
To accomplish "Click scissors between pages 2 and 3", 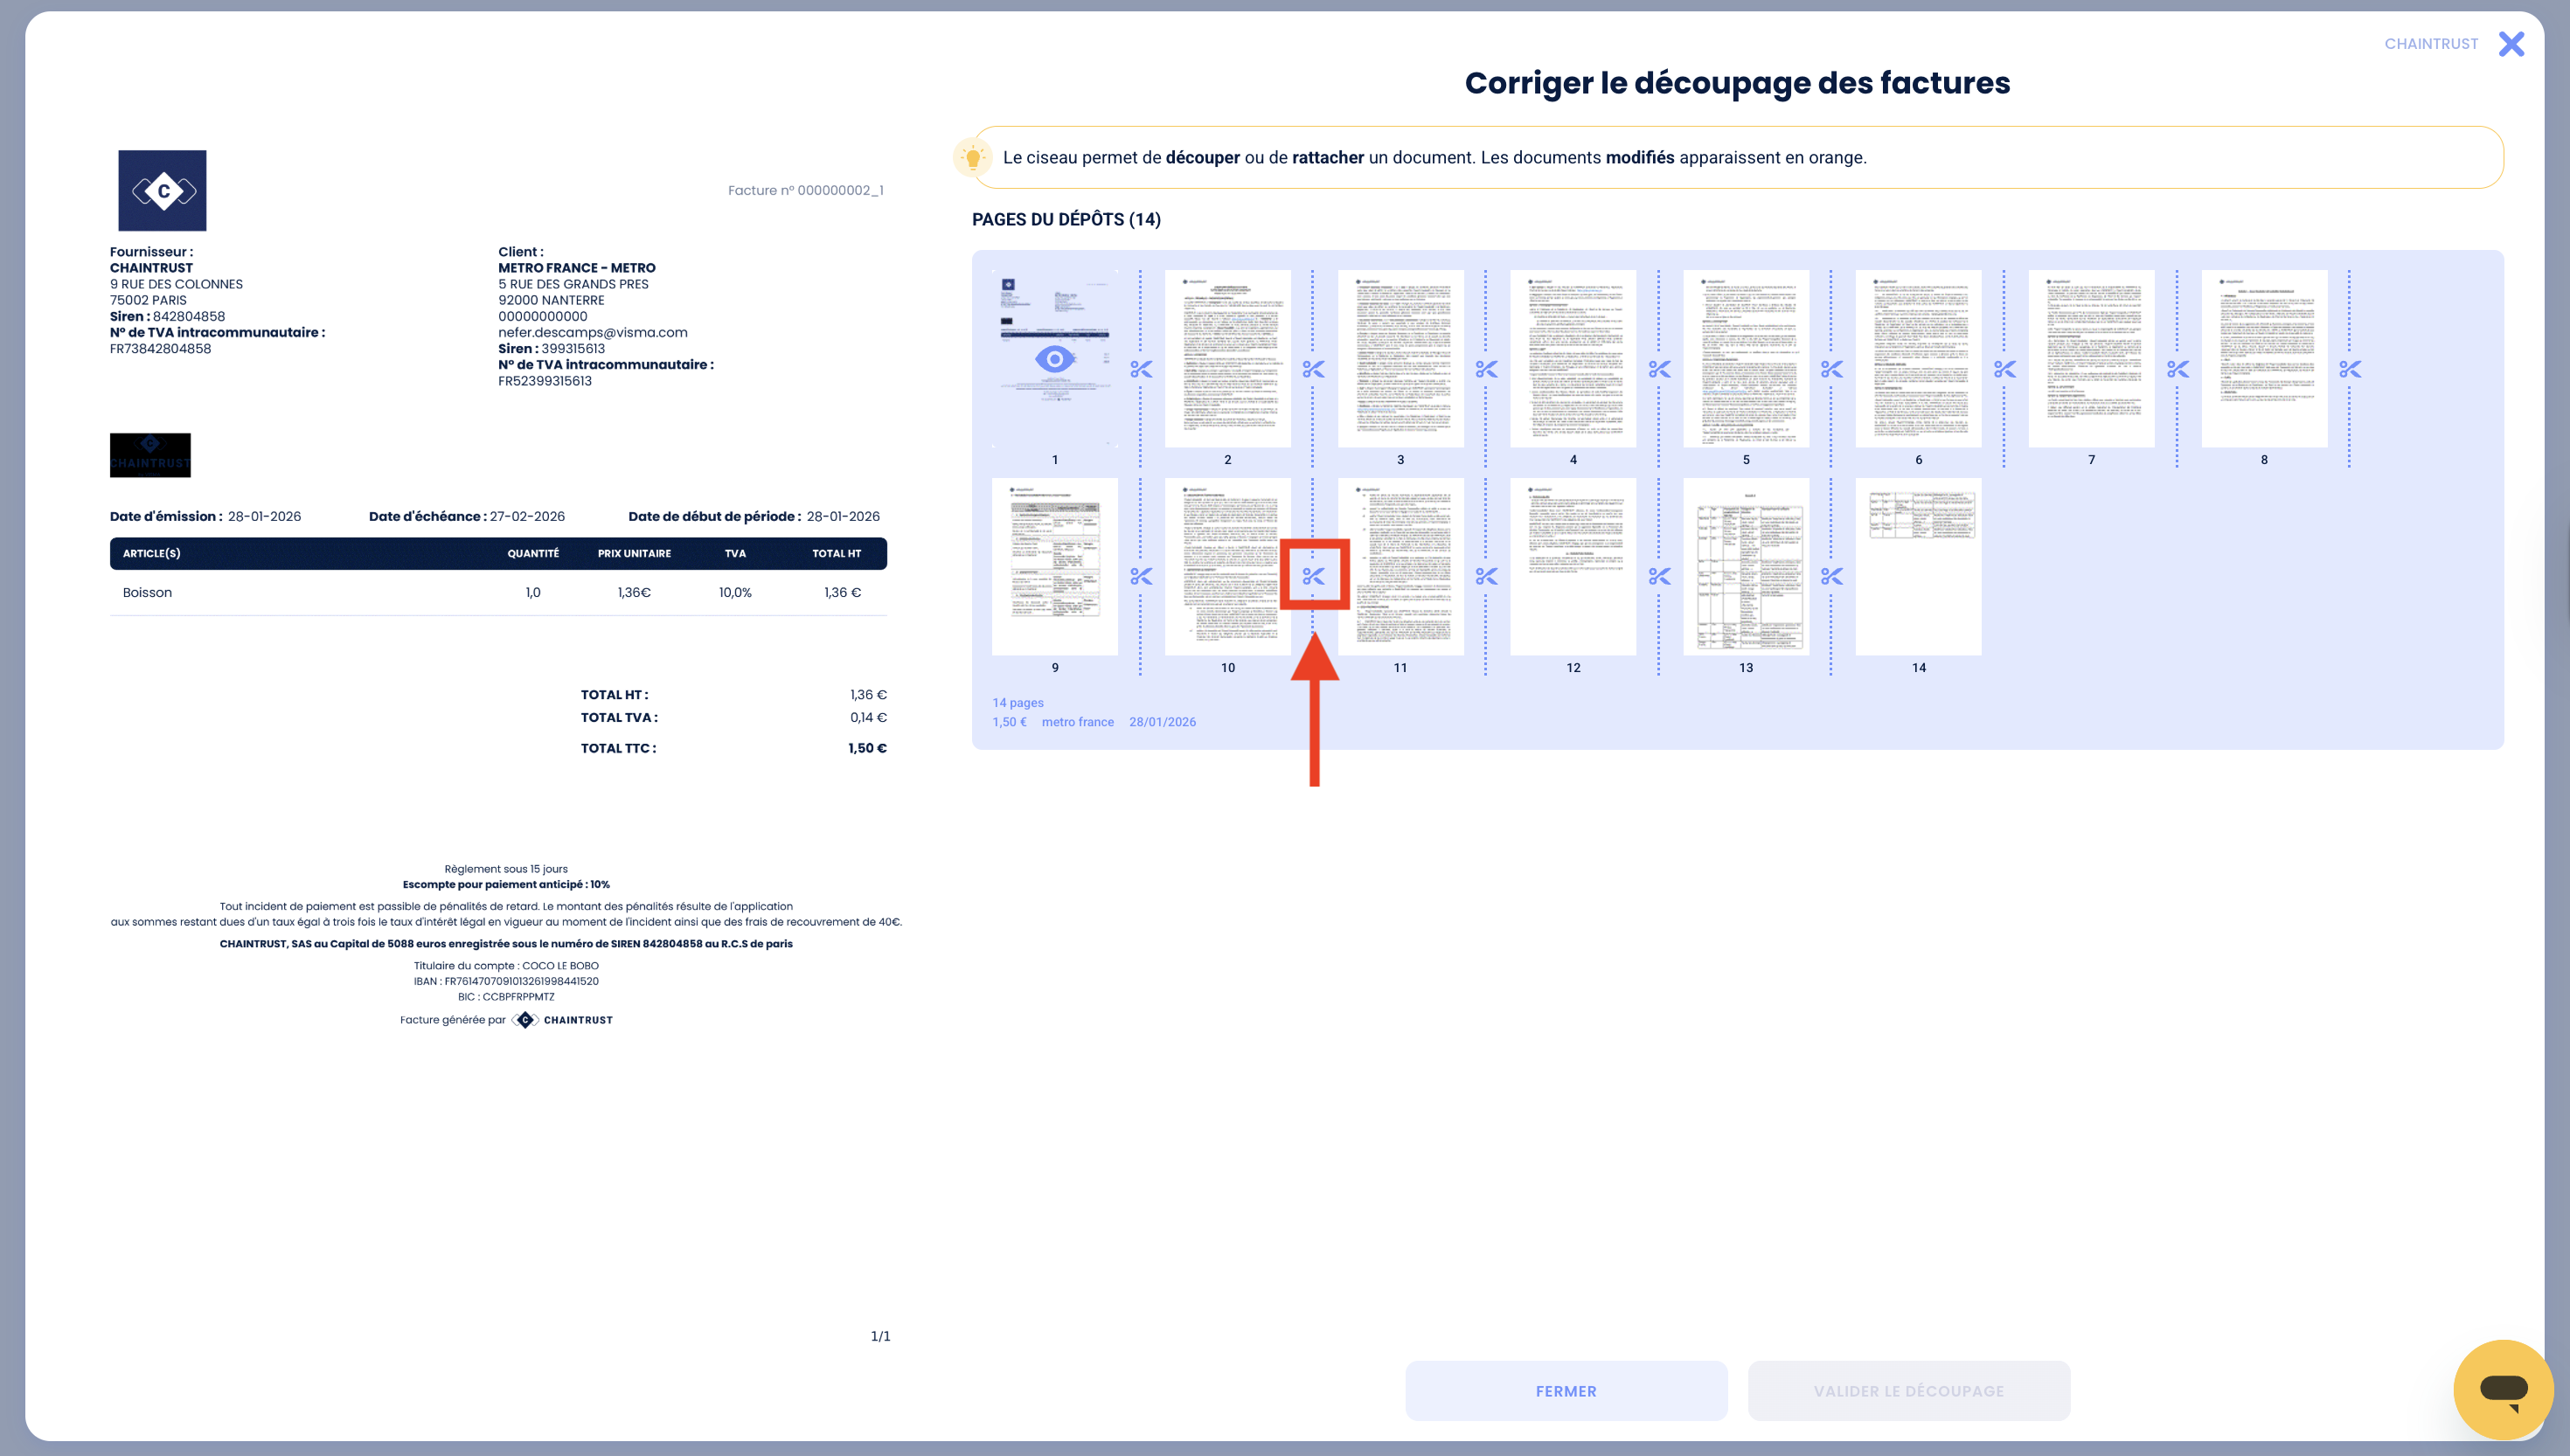I will click(1313, 369).
